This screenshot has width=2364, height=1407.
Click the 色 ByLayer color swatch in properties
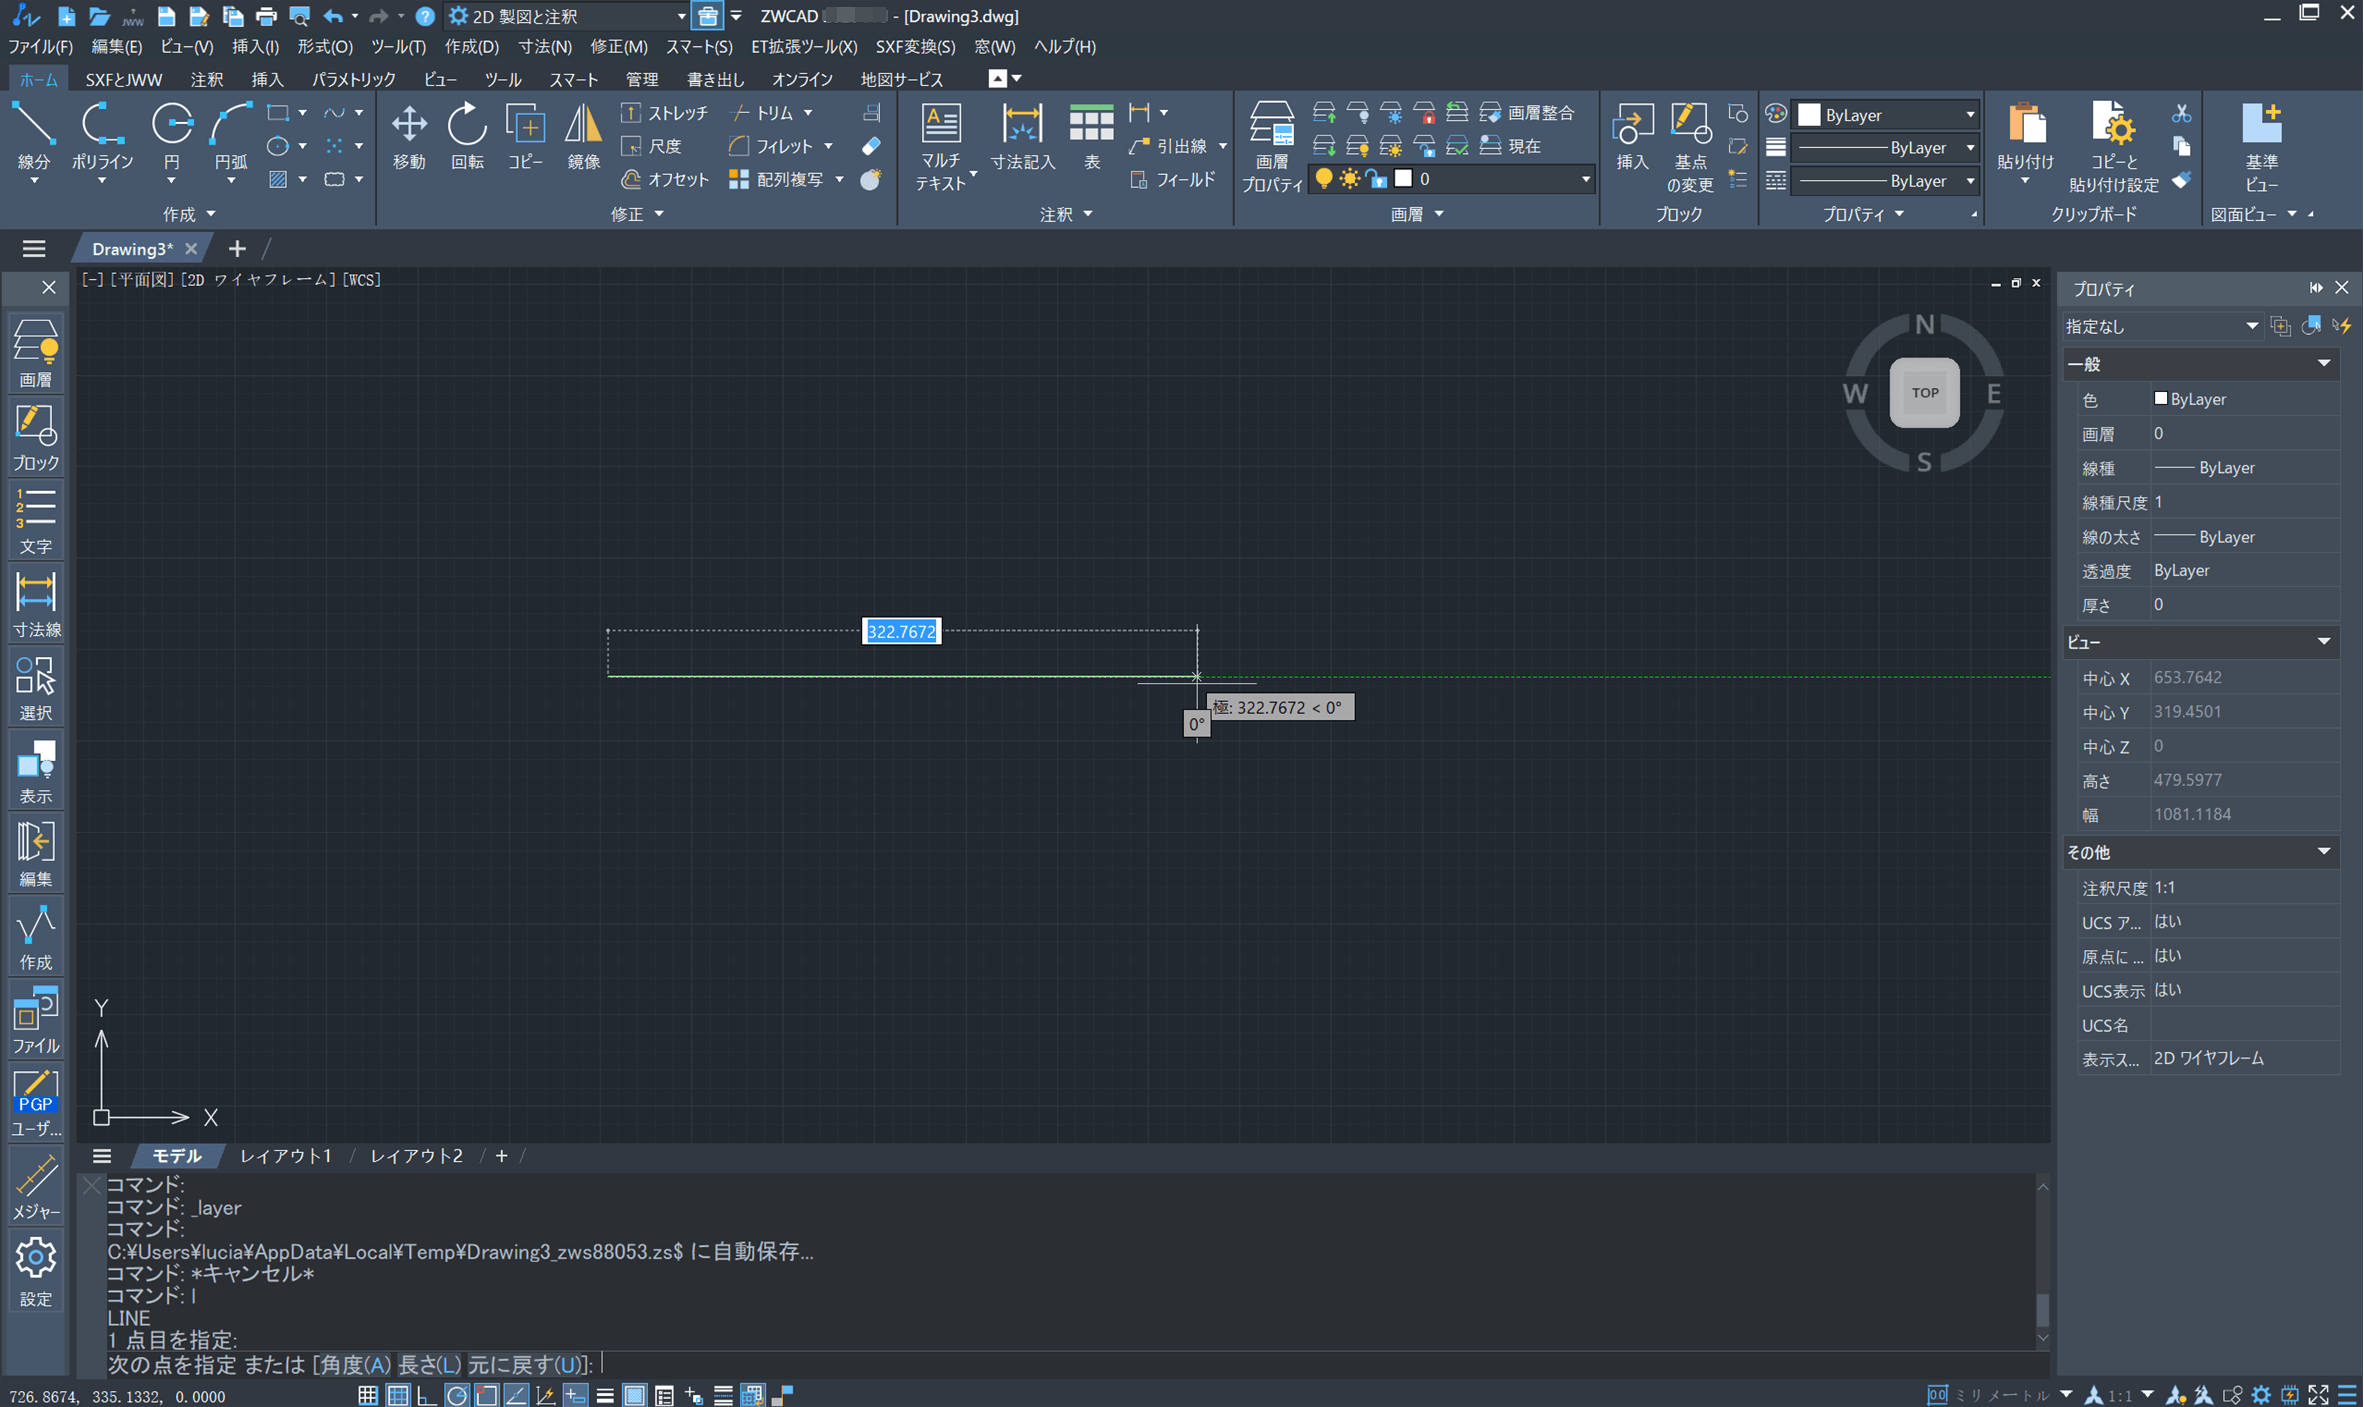point(2160,398)
